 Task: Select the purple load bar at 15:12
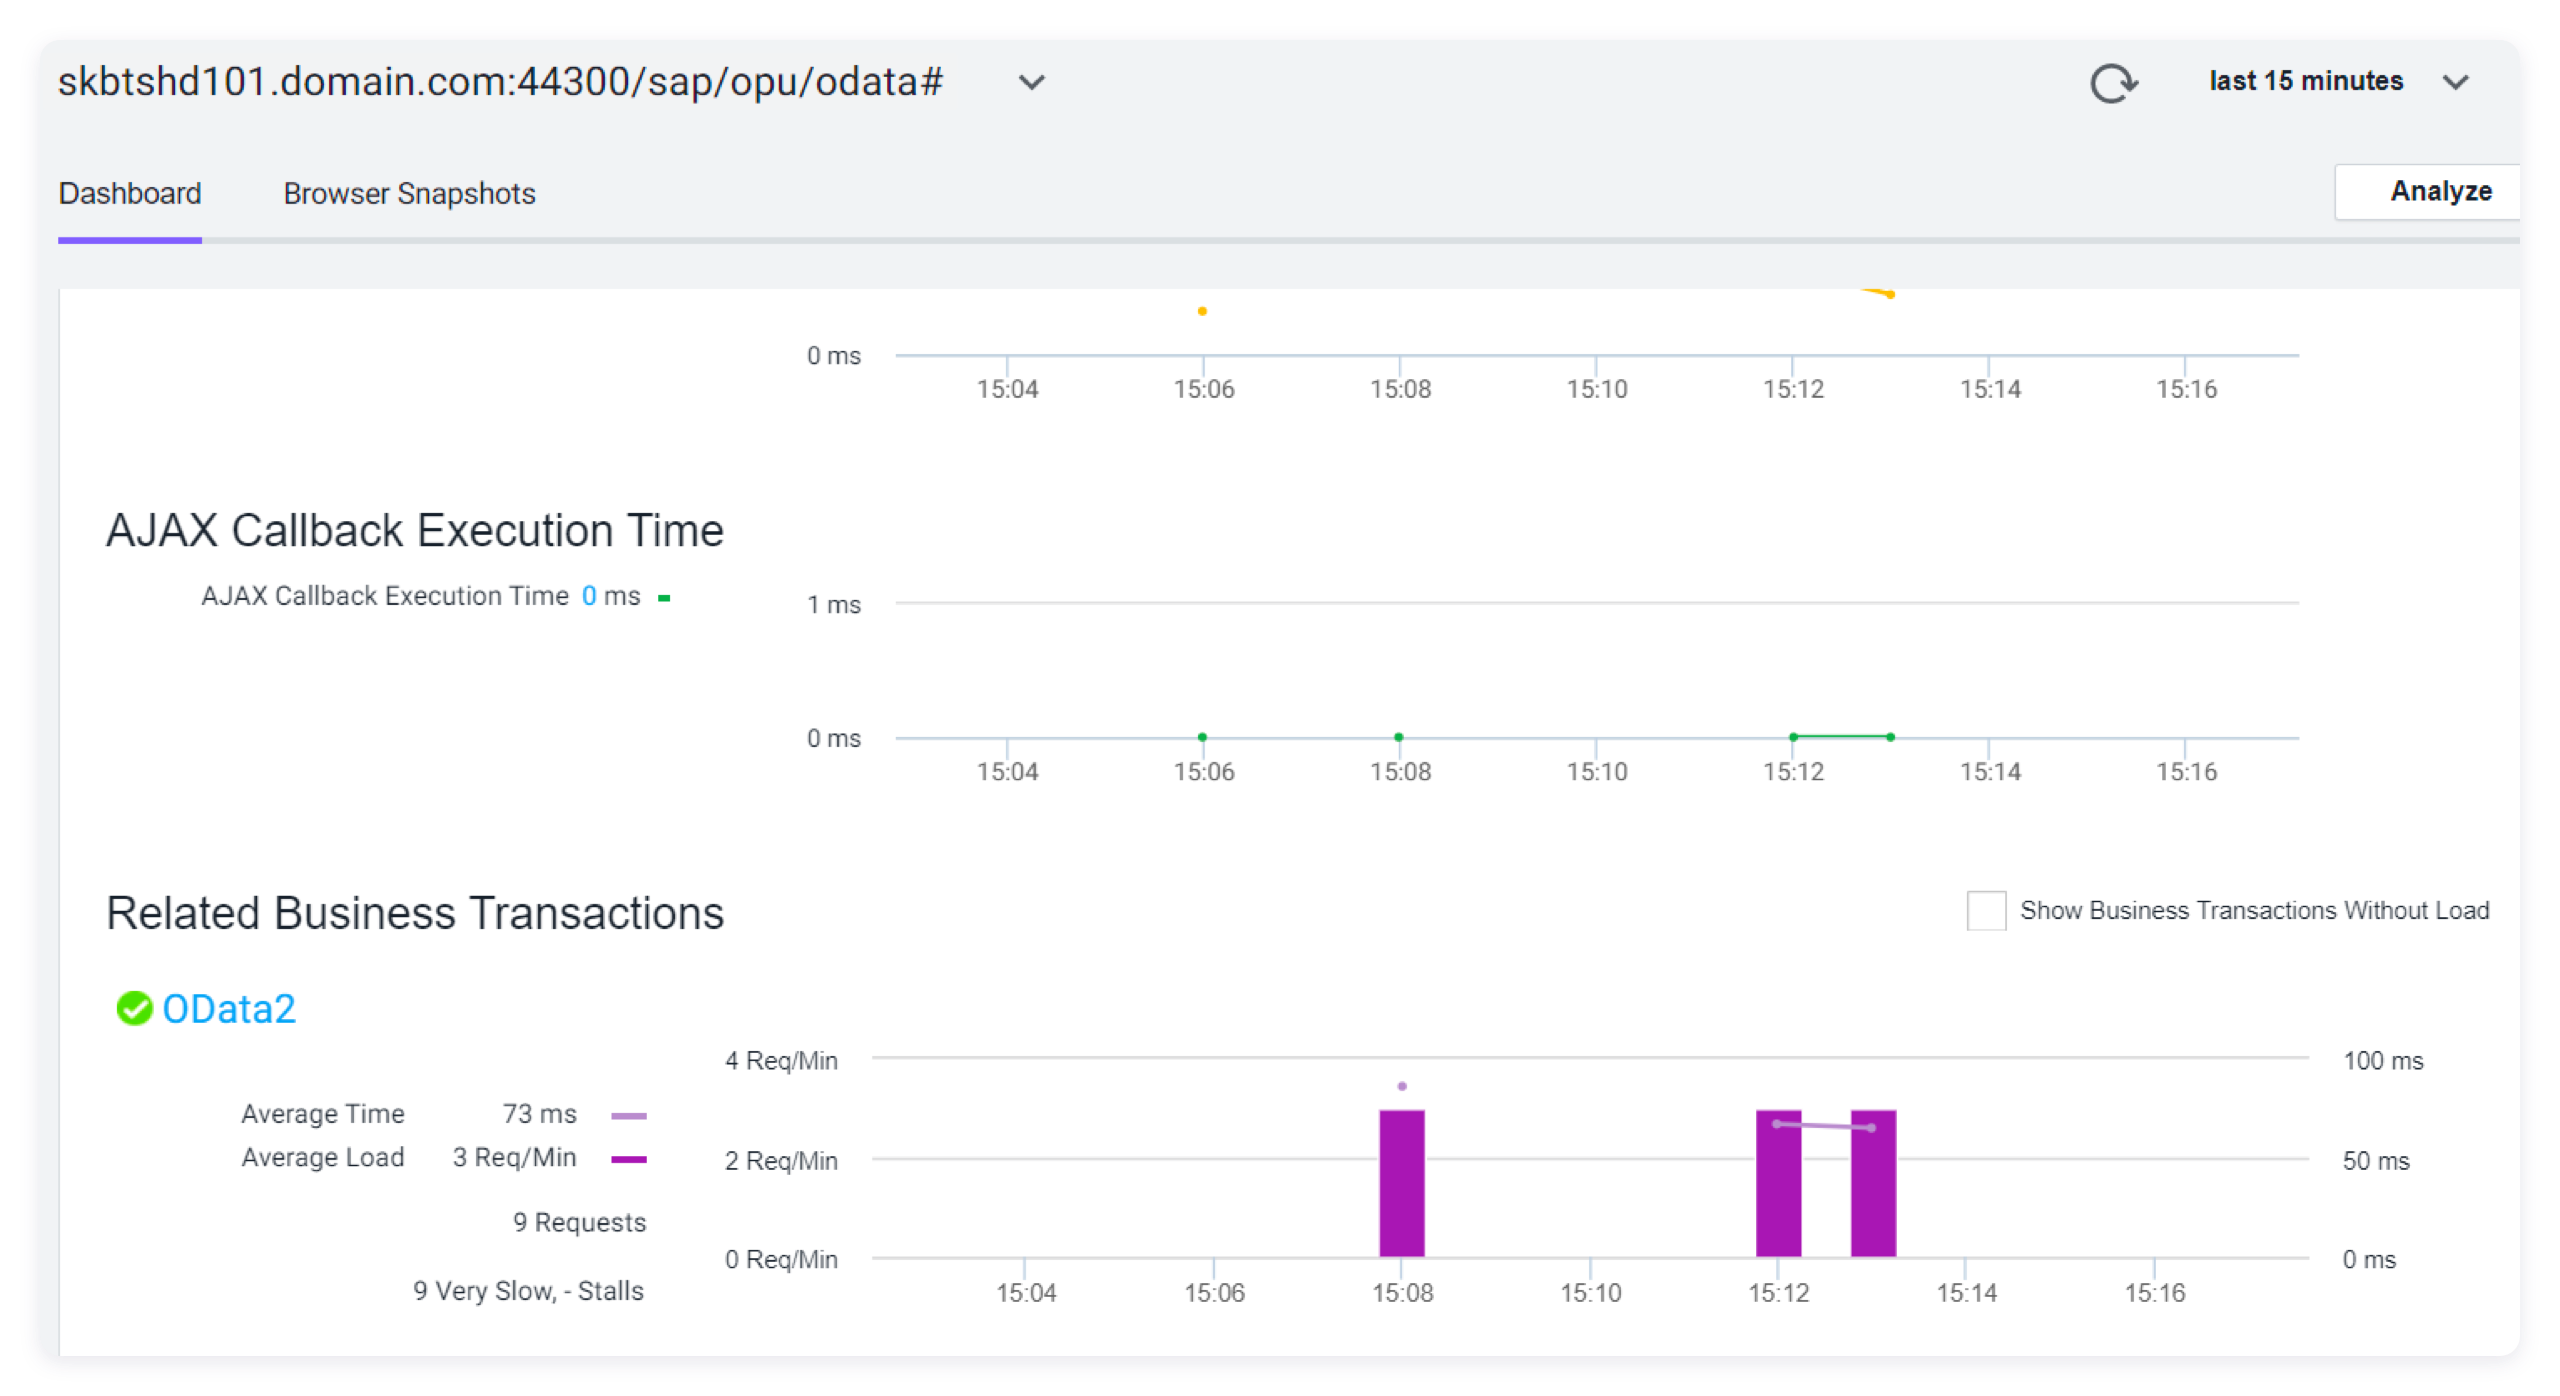point(1778,1183)
